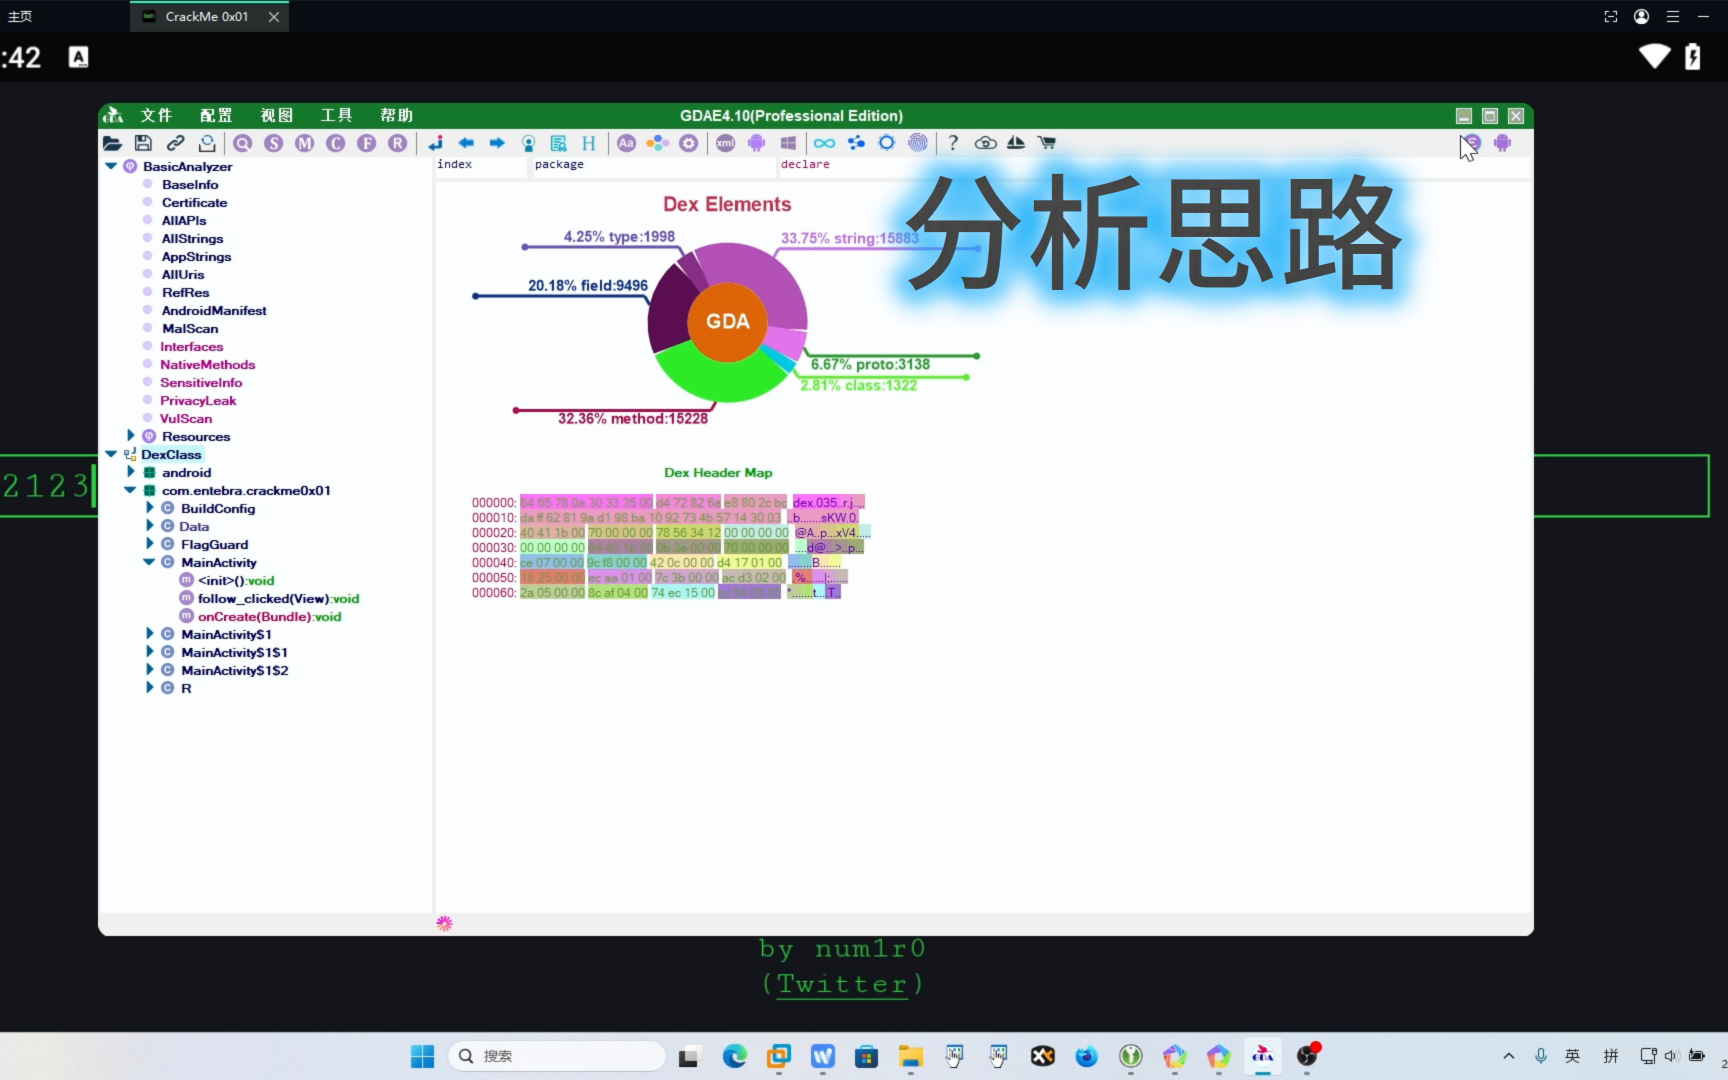Open the 文件 menu

156,115
